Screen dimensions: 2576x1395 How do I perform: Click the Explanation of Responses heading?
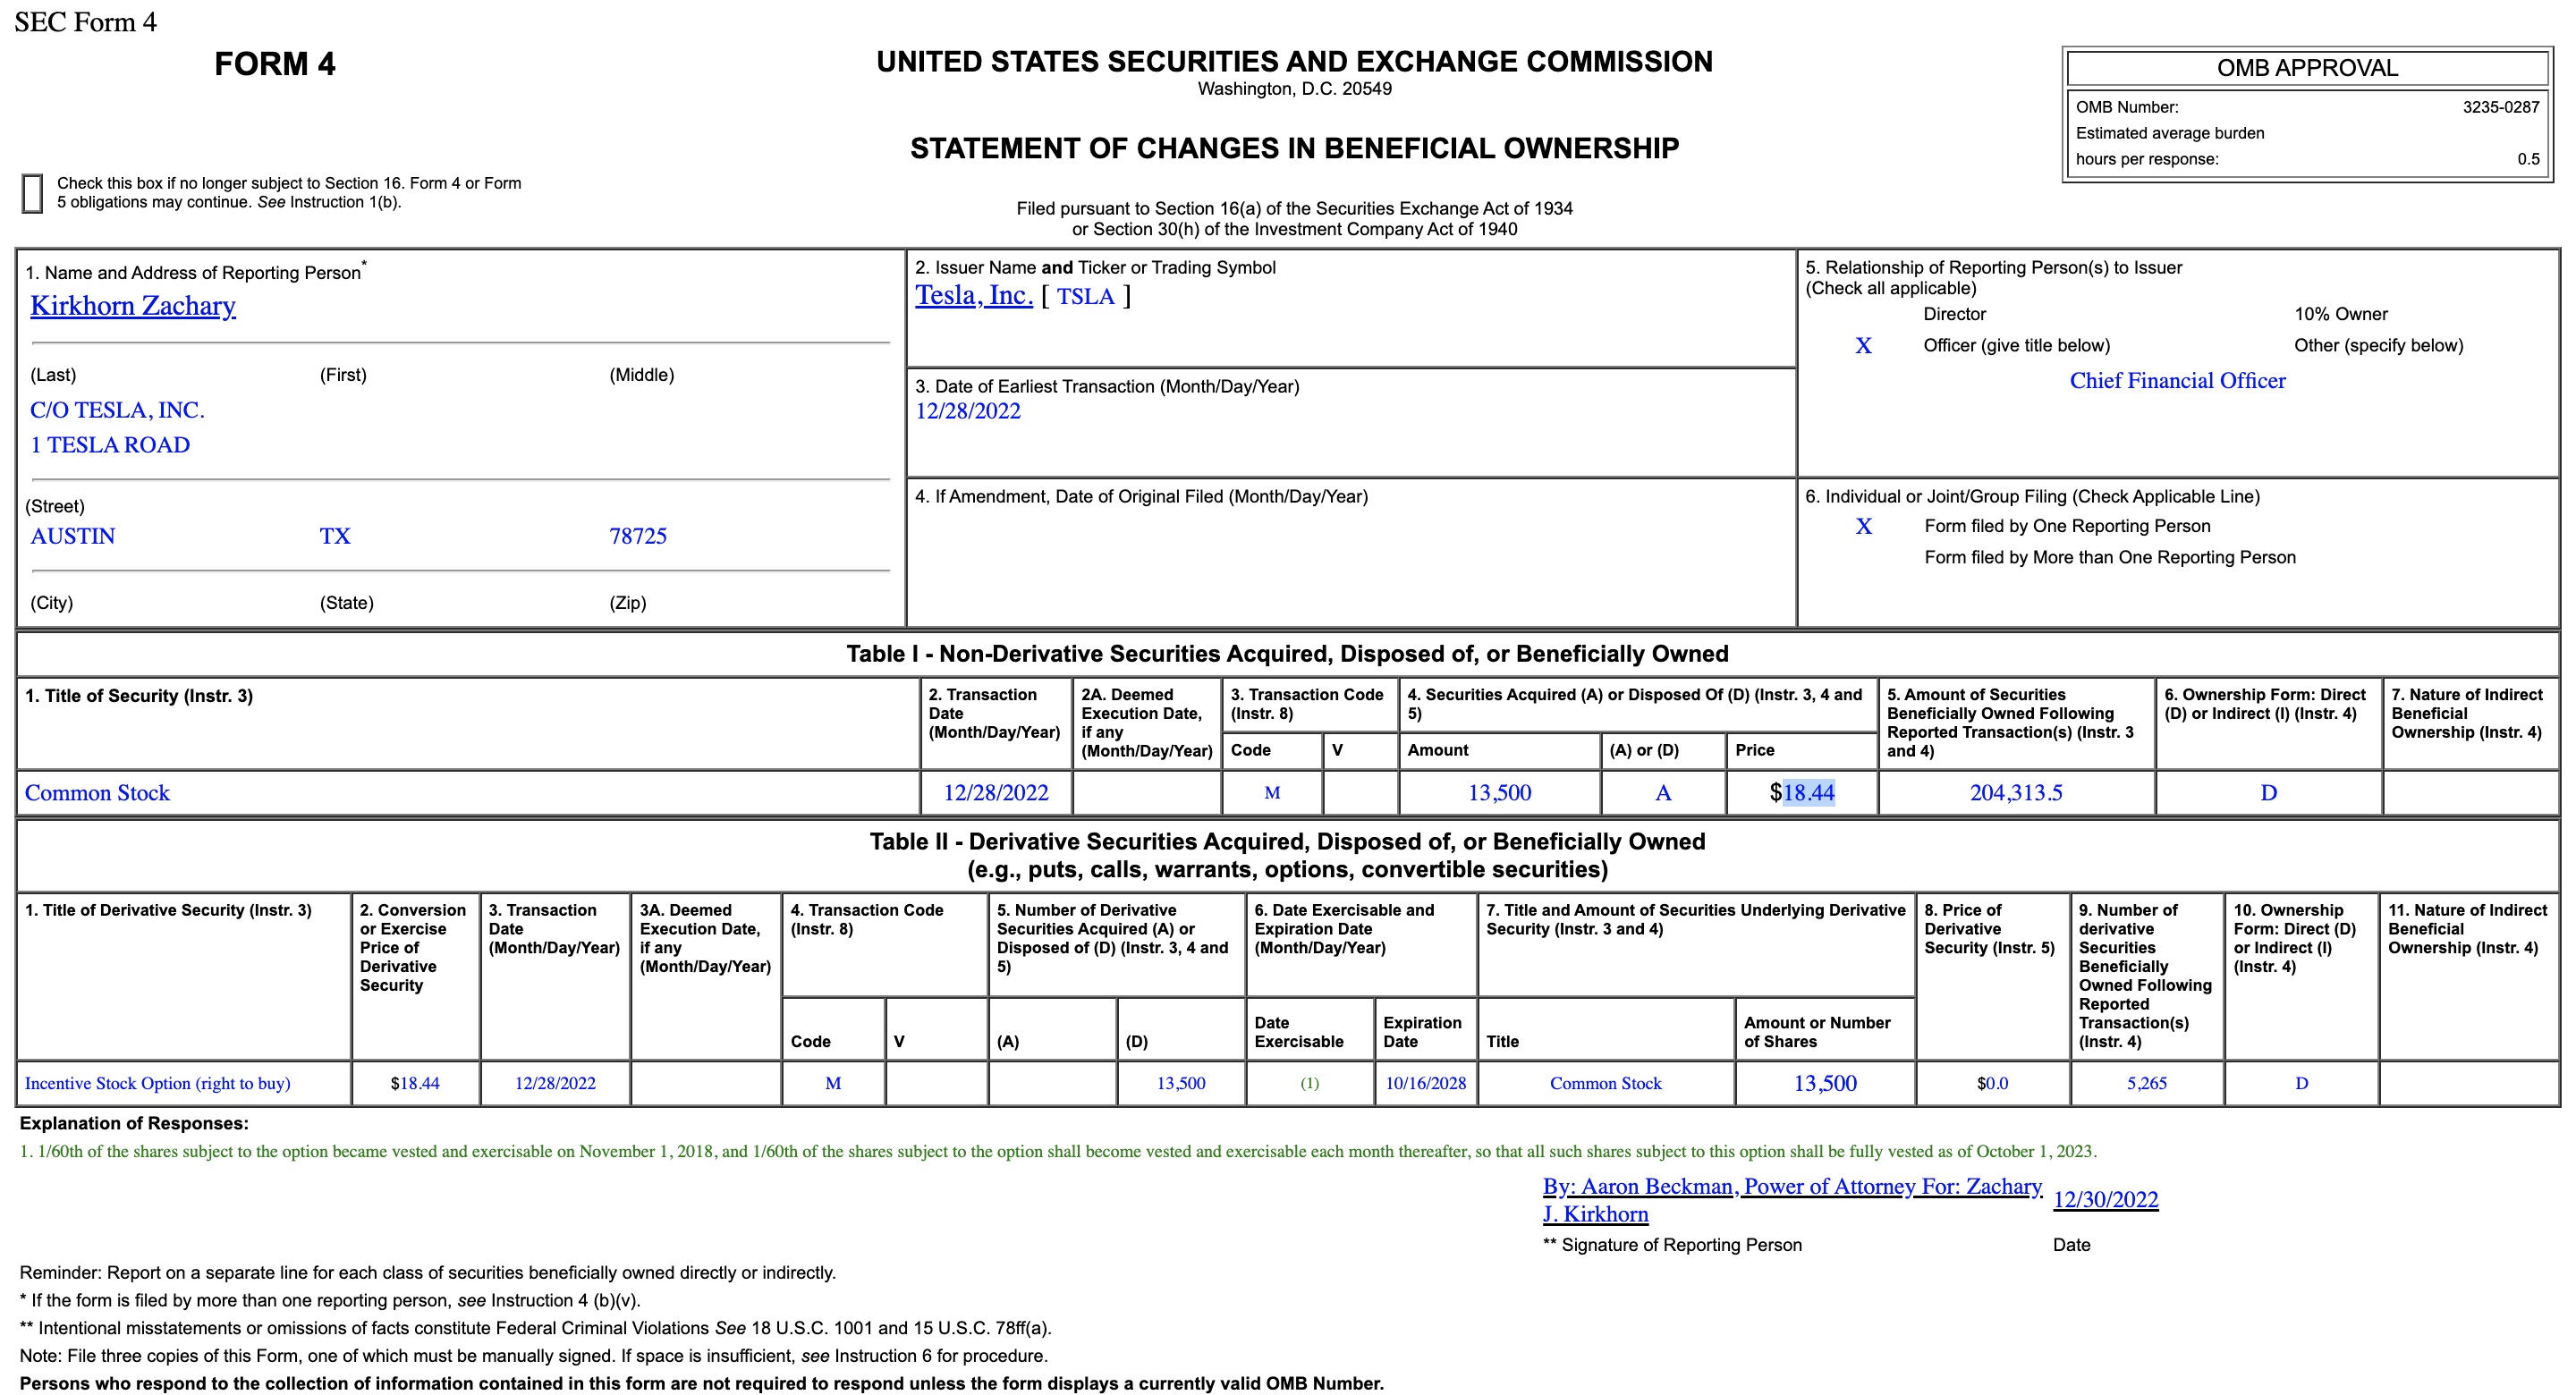(134, 1124)
